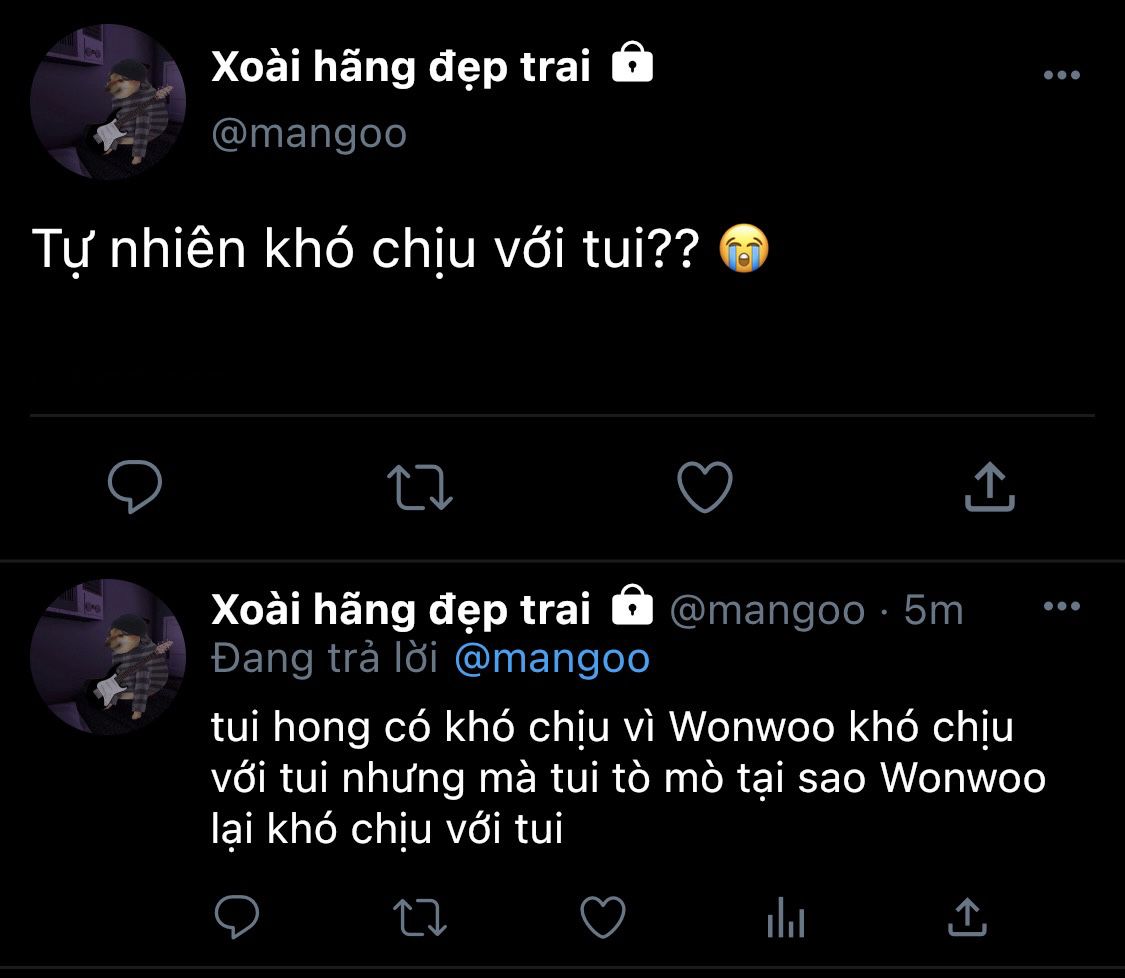This screenshot has width=1125, height=978.
Task: Like the Wonwoo reply tweet
Action: (x=603, y=917)
